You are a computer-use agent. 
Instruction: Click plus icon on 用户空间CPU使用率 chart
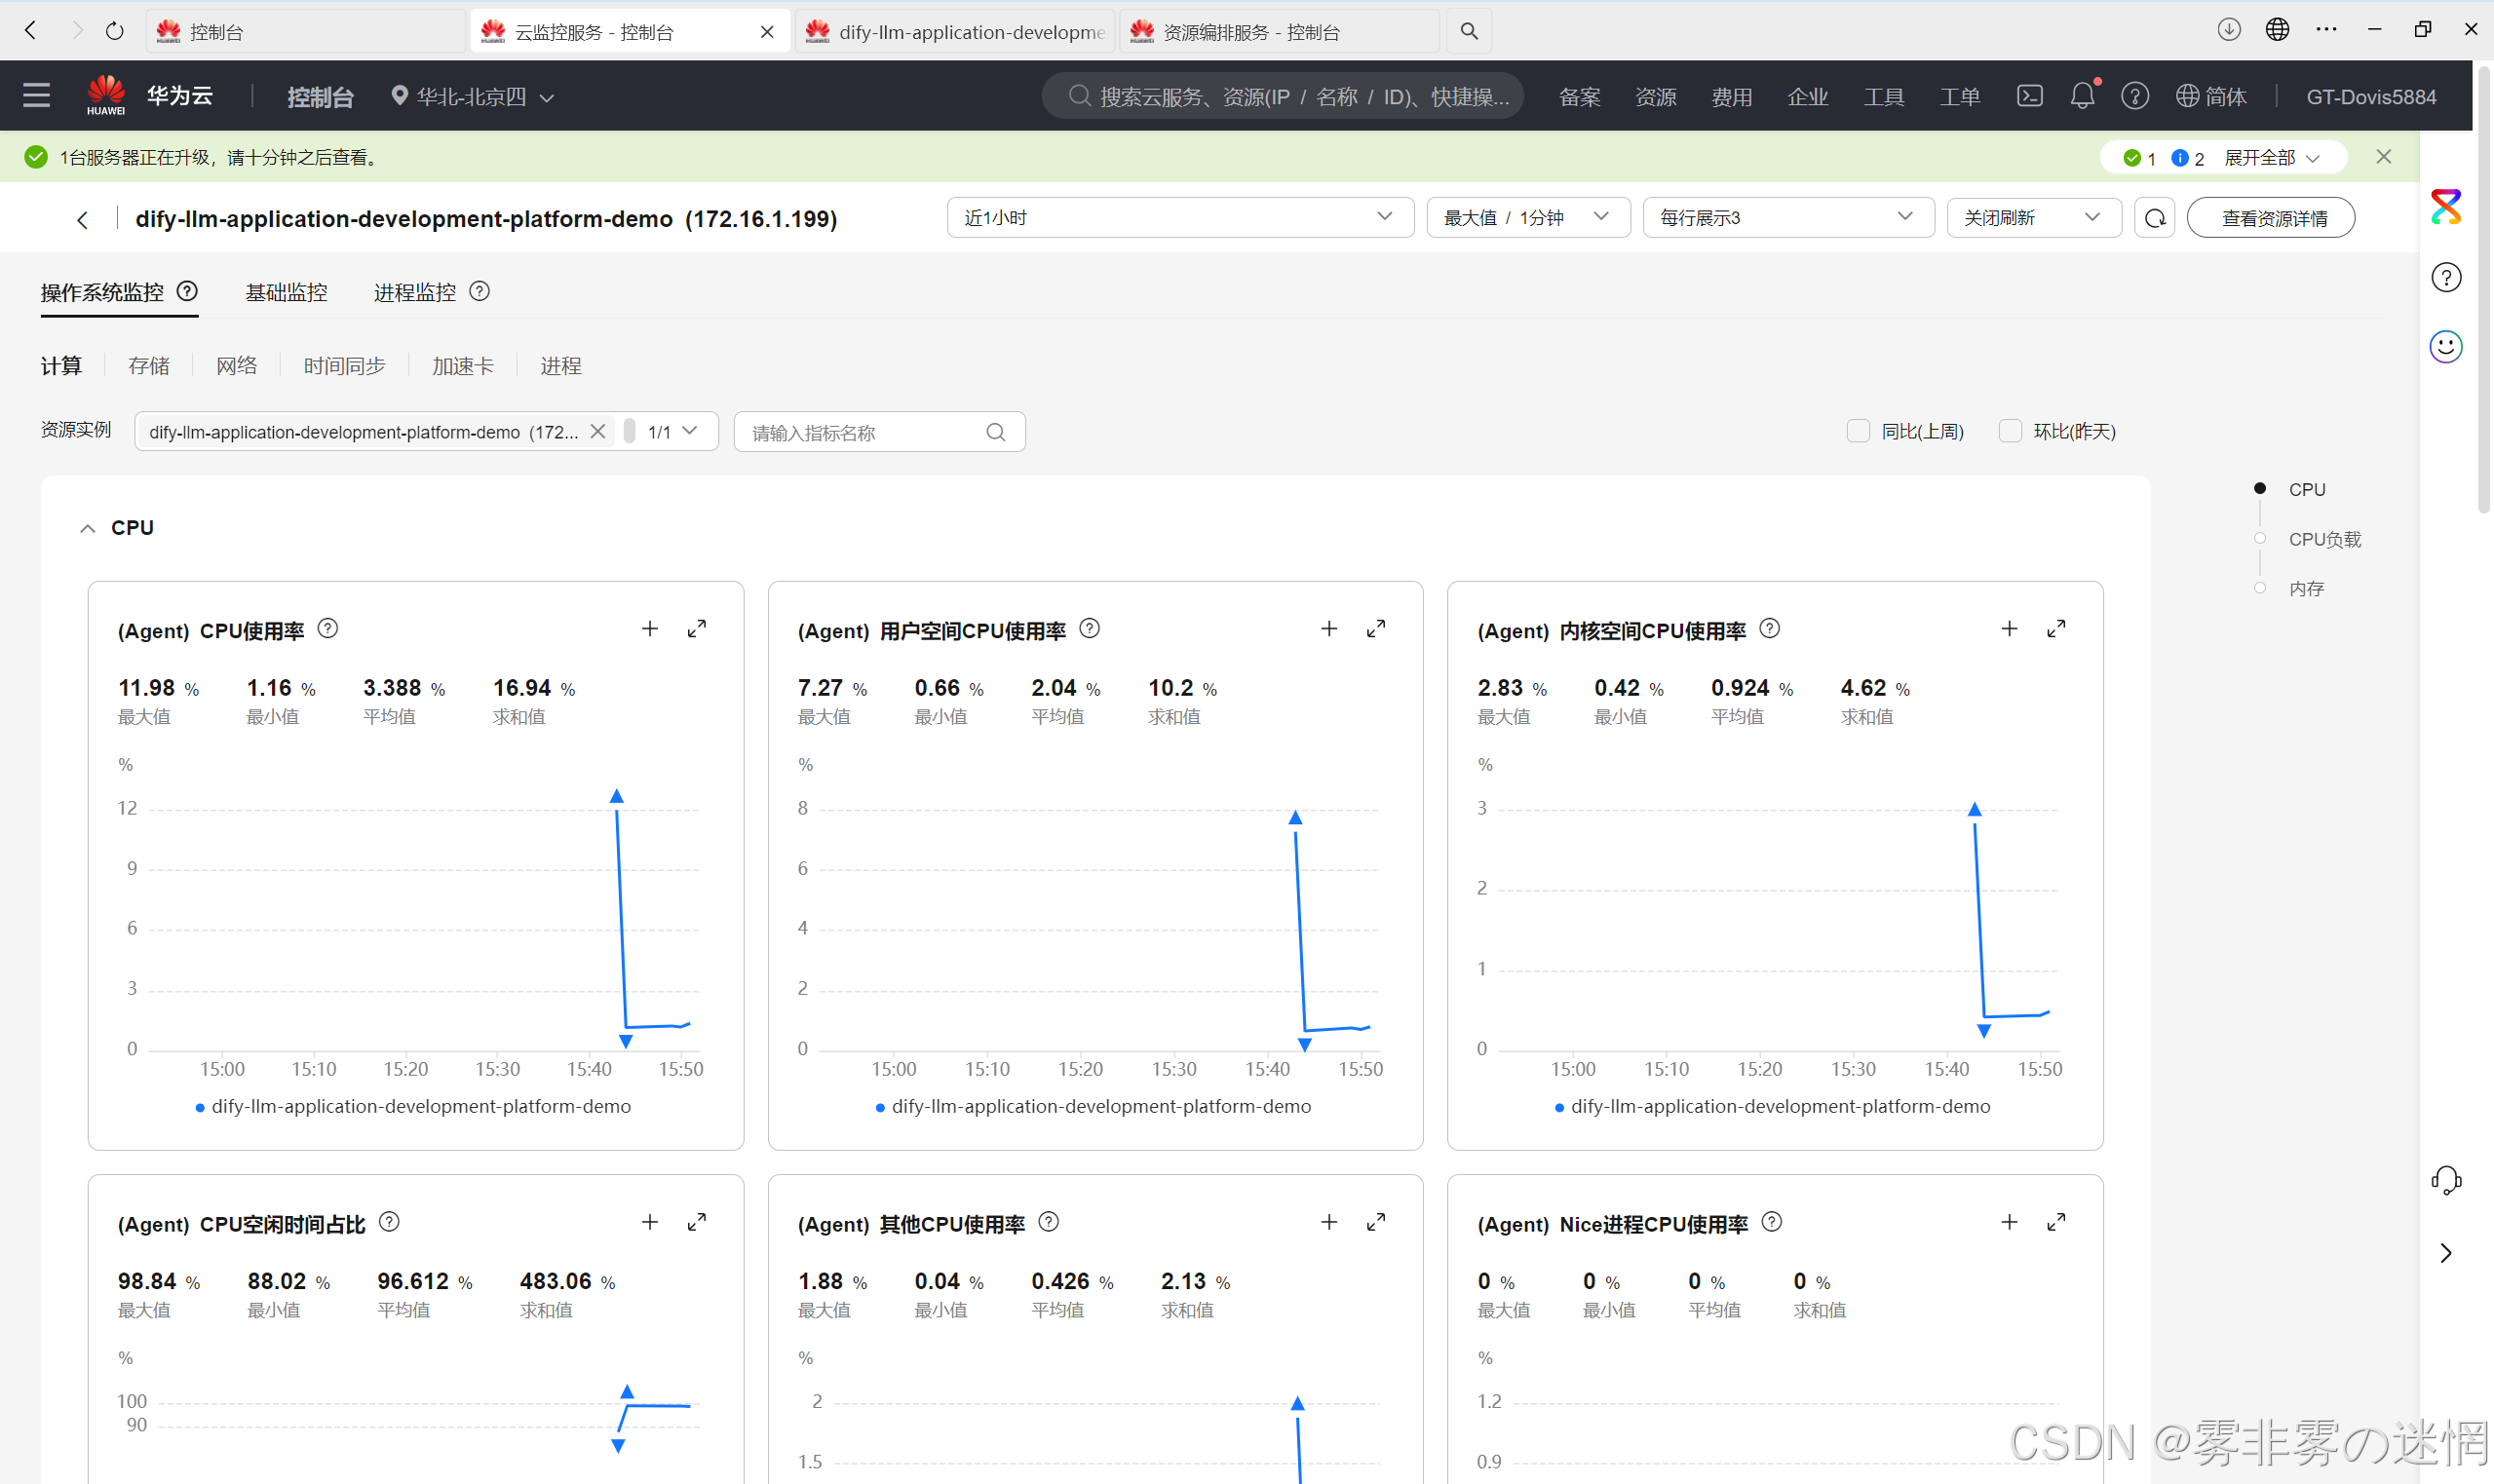pyautogui.click(x=1329, y=629)
